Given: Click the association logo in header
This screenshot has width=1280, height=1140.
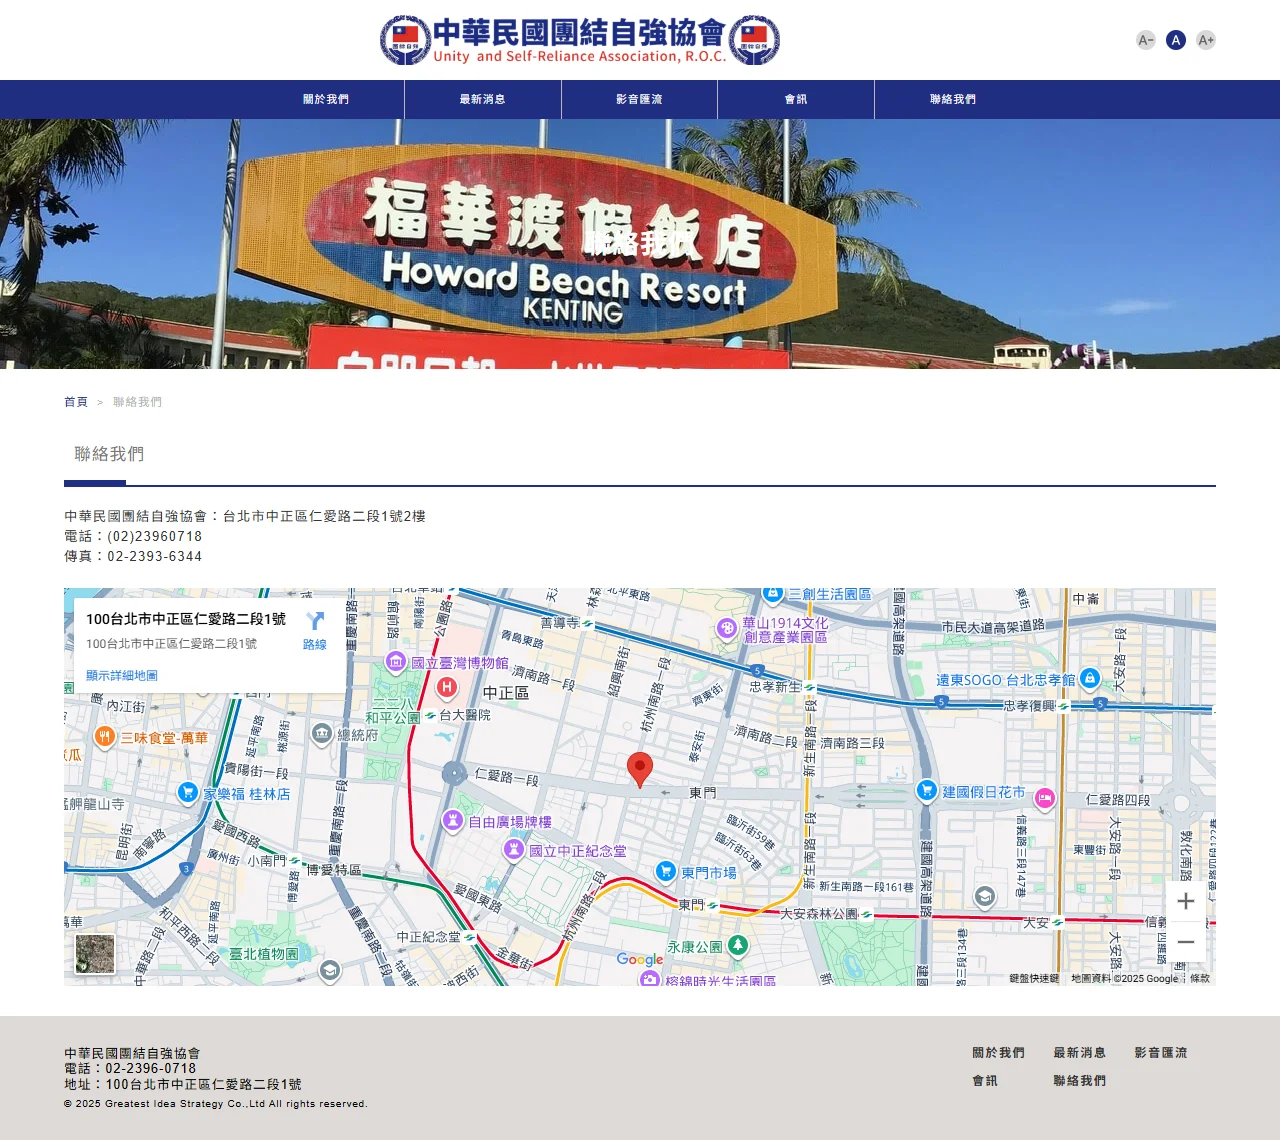Looking at the screenshot, I should pos(580,40).
